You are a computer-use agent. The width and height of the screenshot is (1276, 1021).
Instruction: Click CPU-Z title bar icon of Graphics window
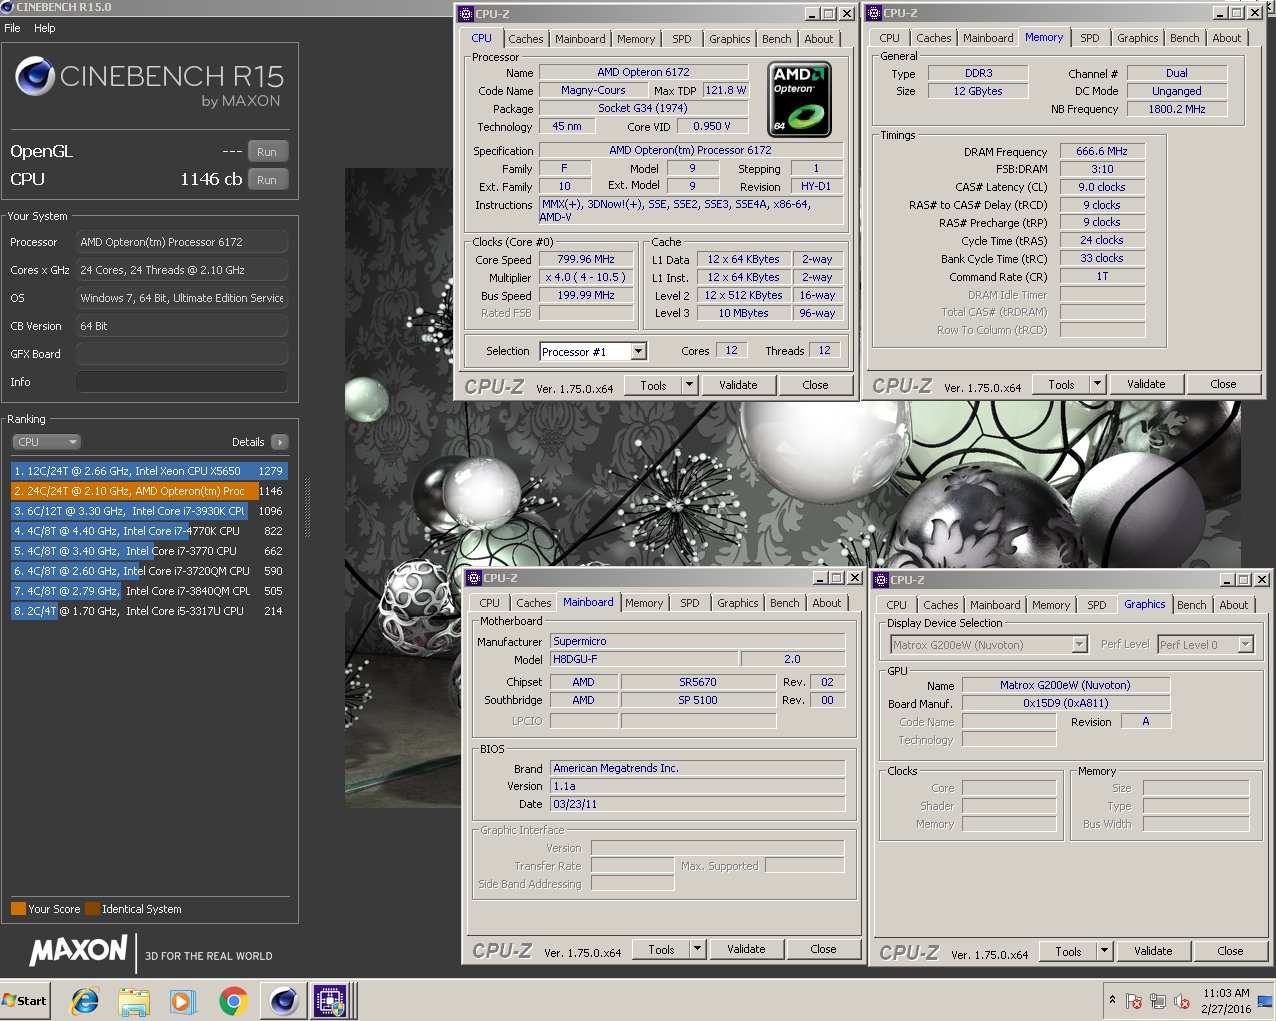coord(881,580)
